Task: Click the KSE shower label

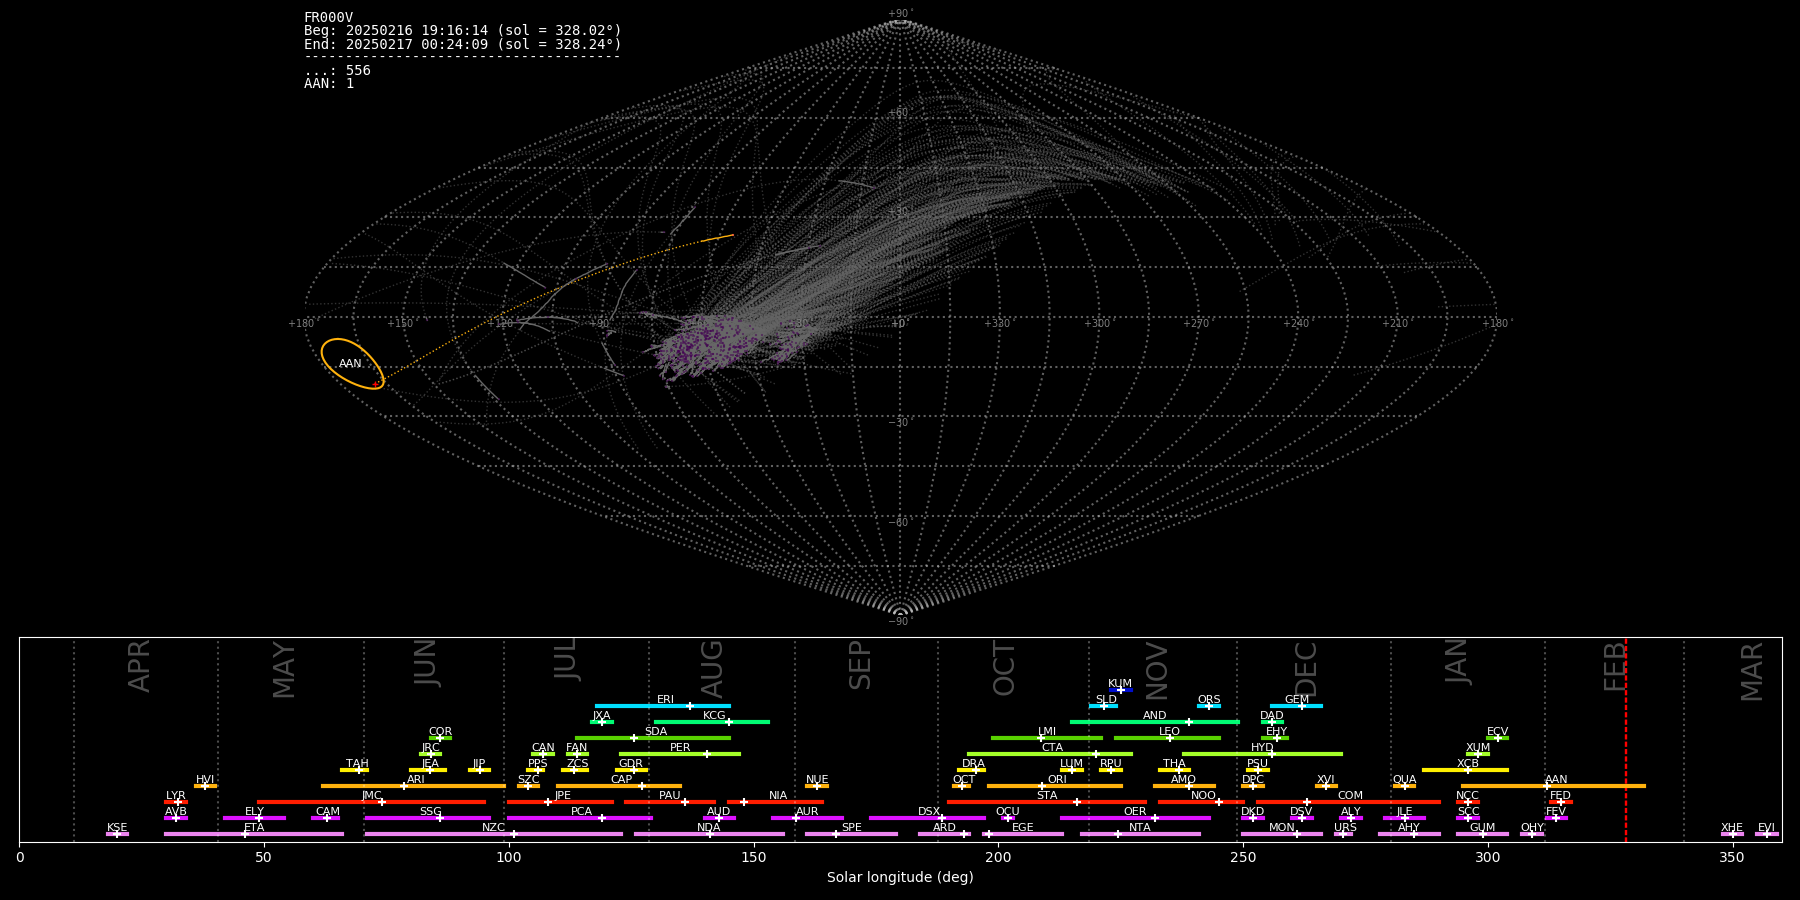Action: tap(117, 828)
